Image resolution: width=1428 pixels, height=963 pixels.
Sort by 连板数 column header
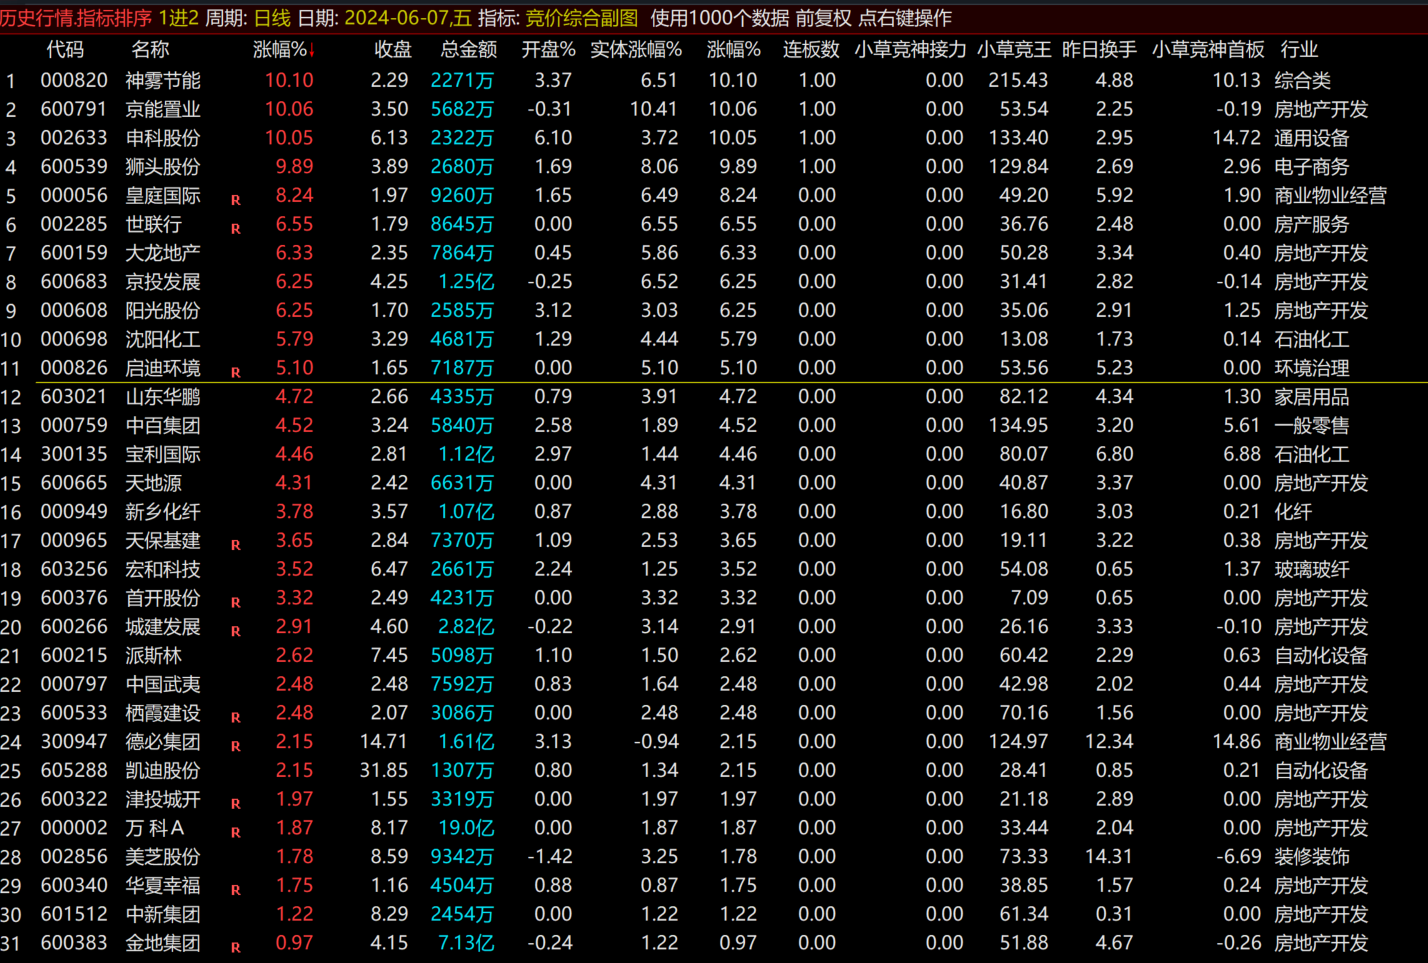pyautogui.click(x=810, y=50)
